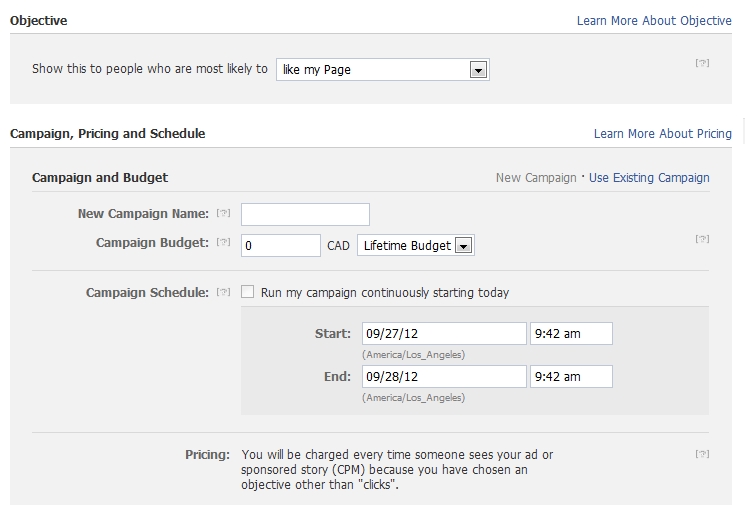
Task: Select Use Existing Campaign
Action: tap(649, 178)
